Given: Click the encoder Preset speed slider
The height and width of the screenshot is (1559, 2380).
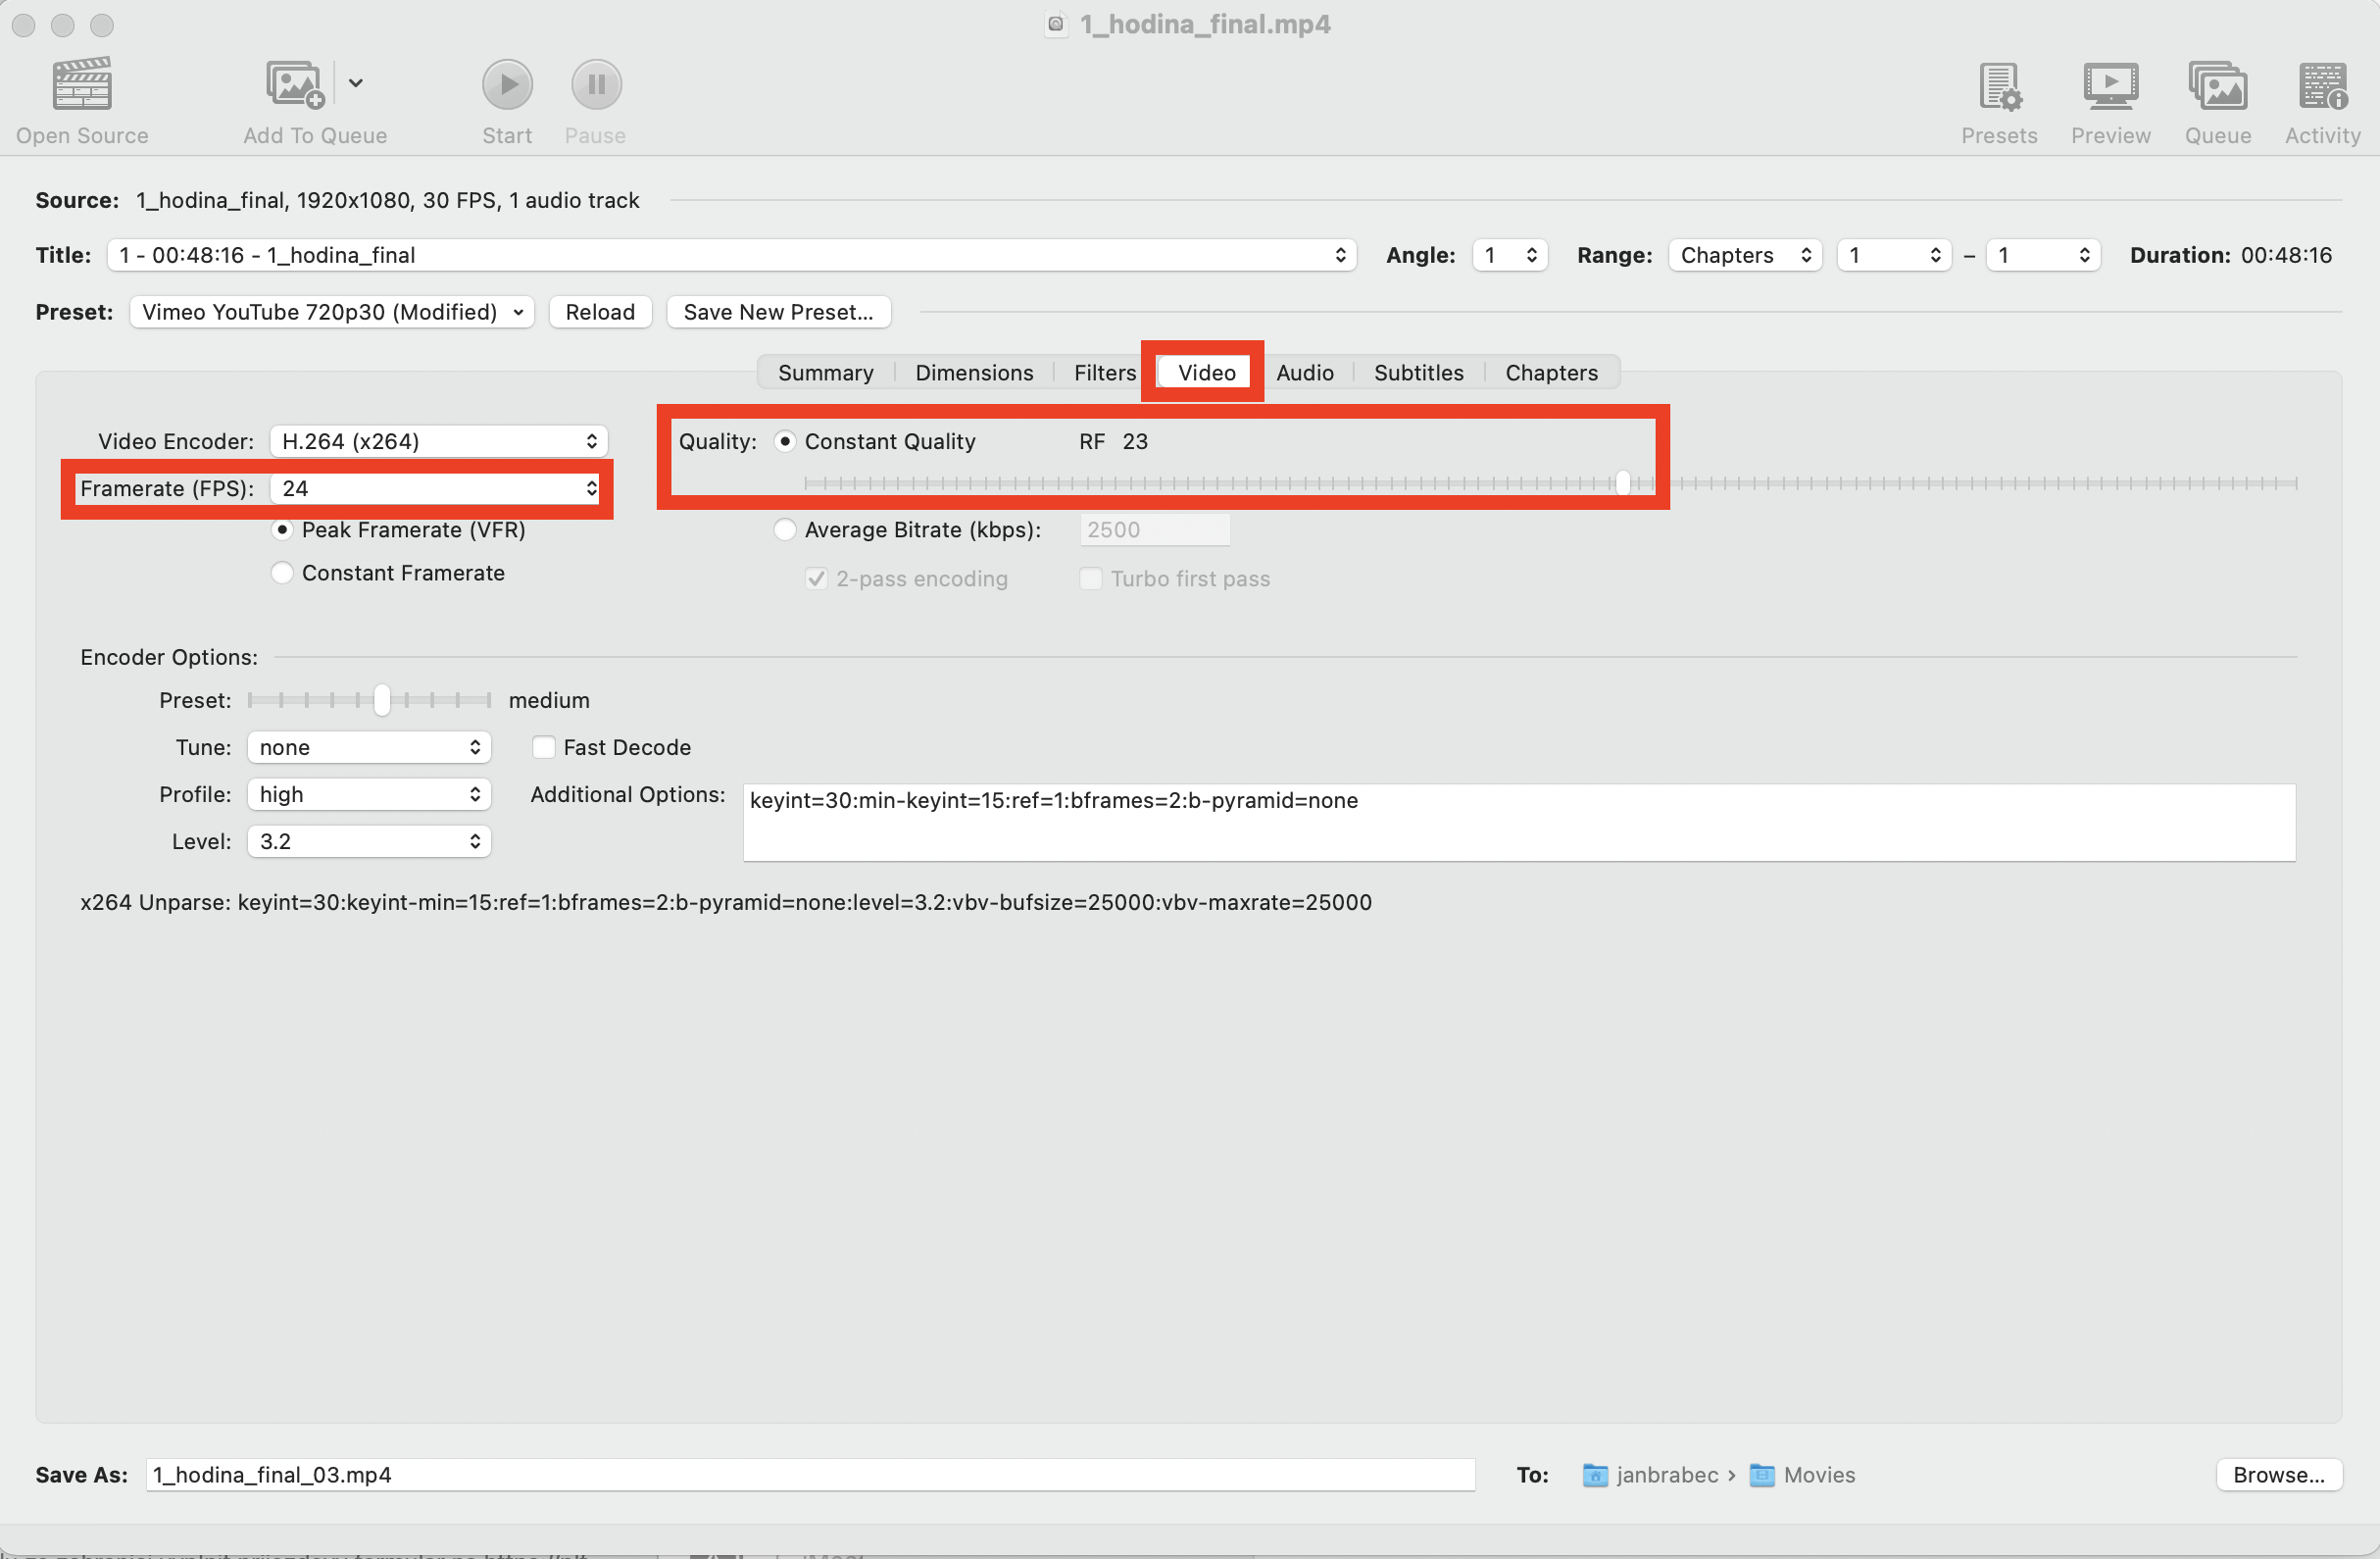Looking at the screenshot, I should pyautogui.click(x=381, y=700).
